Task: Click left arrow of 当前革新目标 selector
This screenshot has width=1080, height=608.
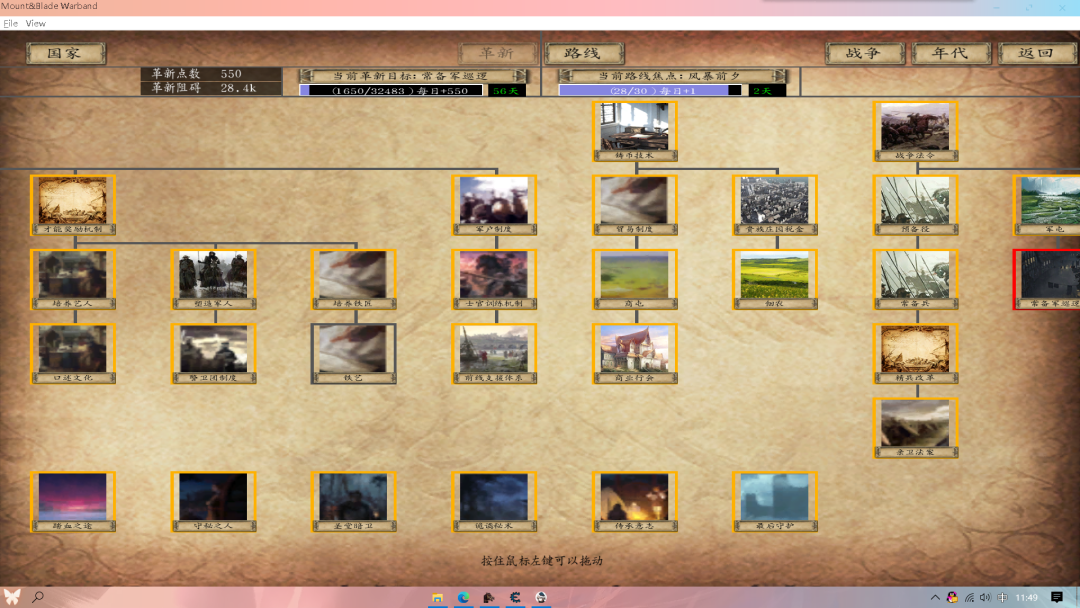Action: pyautogui.click(x=307, y=76)
